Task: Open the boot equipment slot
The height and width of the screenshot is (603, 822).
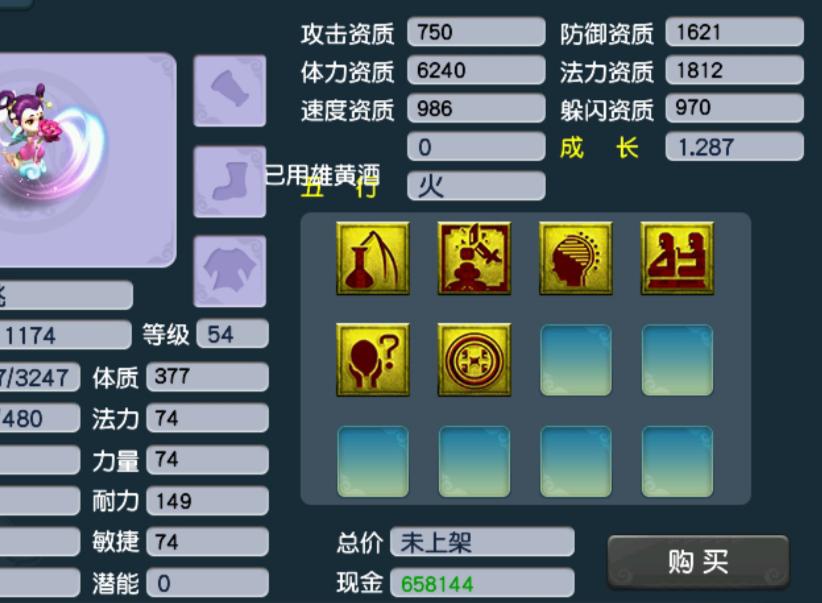Action: [x=230, y=181]
